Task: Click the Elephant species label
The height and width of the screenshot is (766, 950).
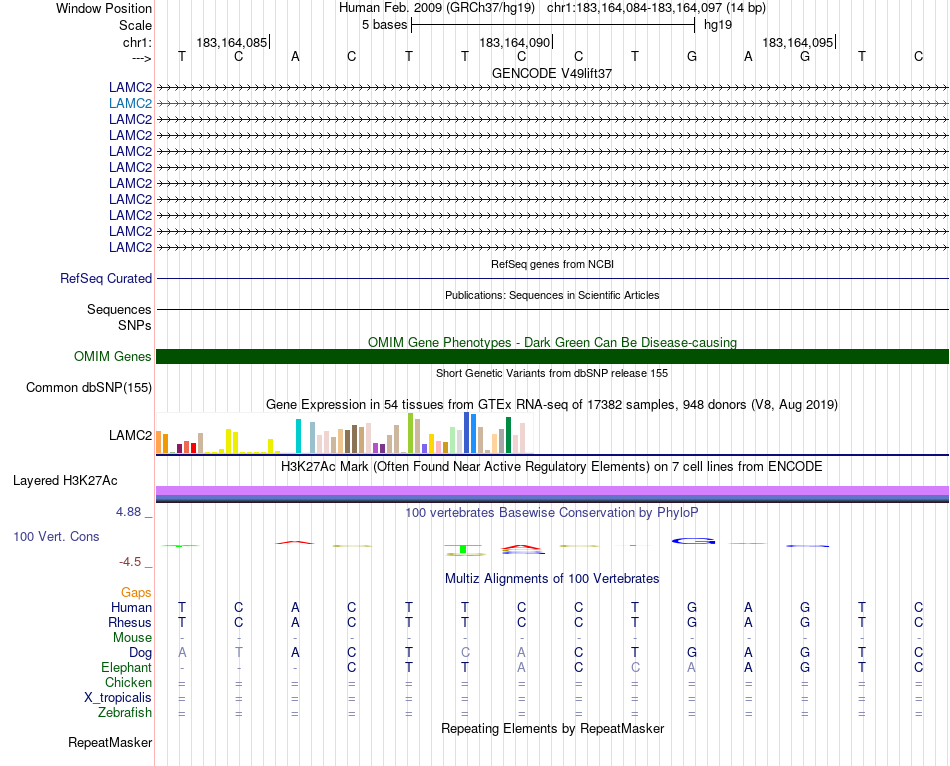Action: (x=127, y=668)
